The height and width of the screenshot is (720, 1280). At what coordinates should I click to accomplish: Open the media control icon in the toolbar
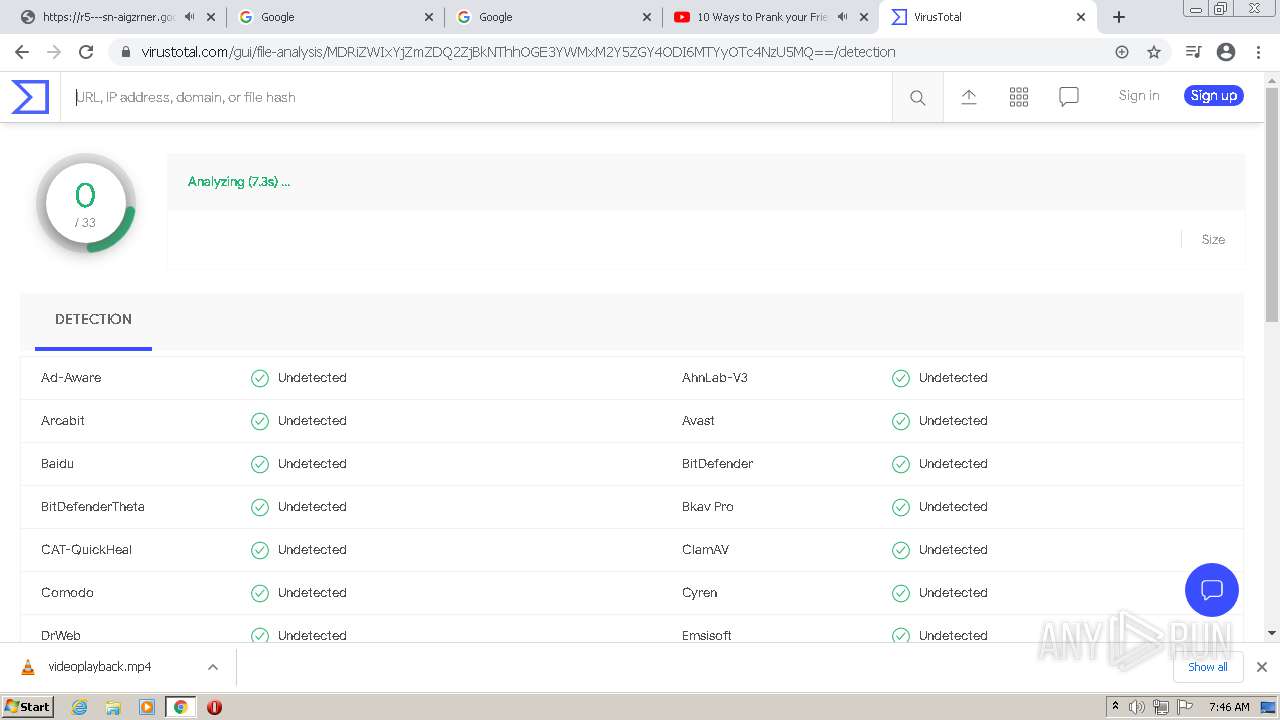[1193, 52]
